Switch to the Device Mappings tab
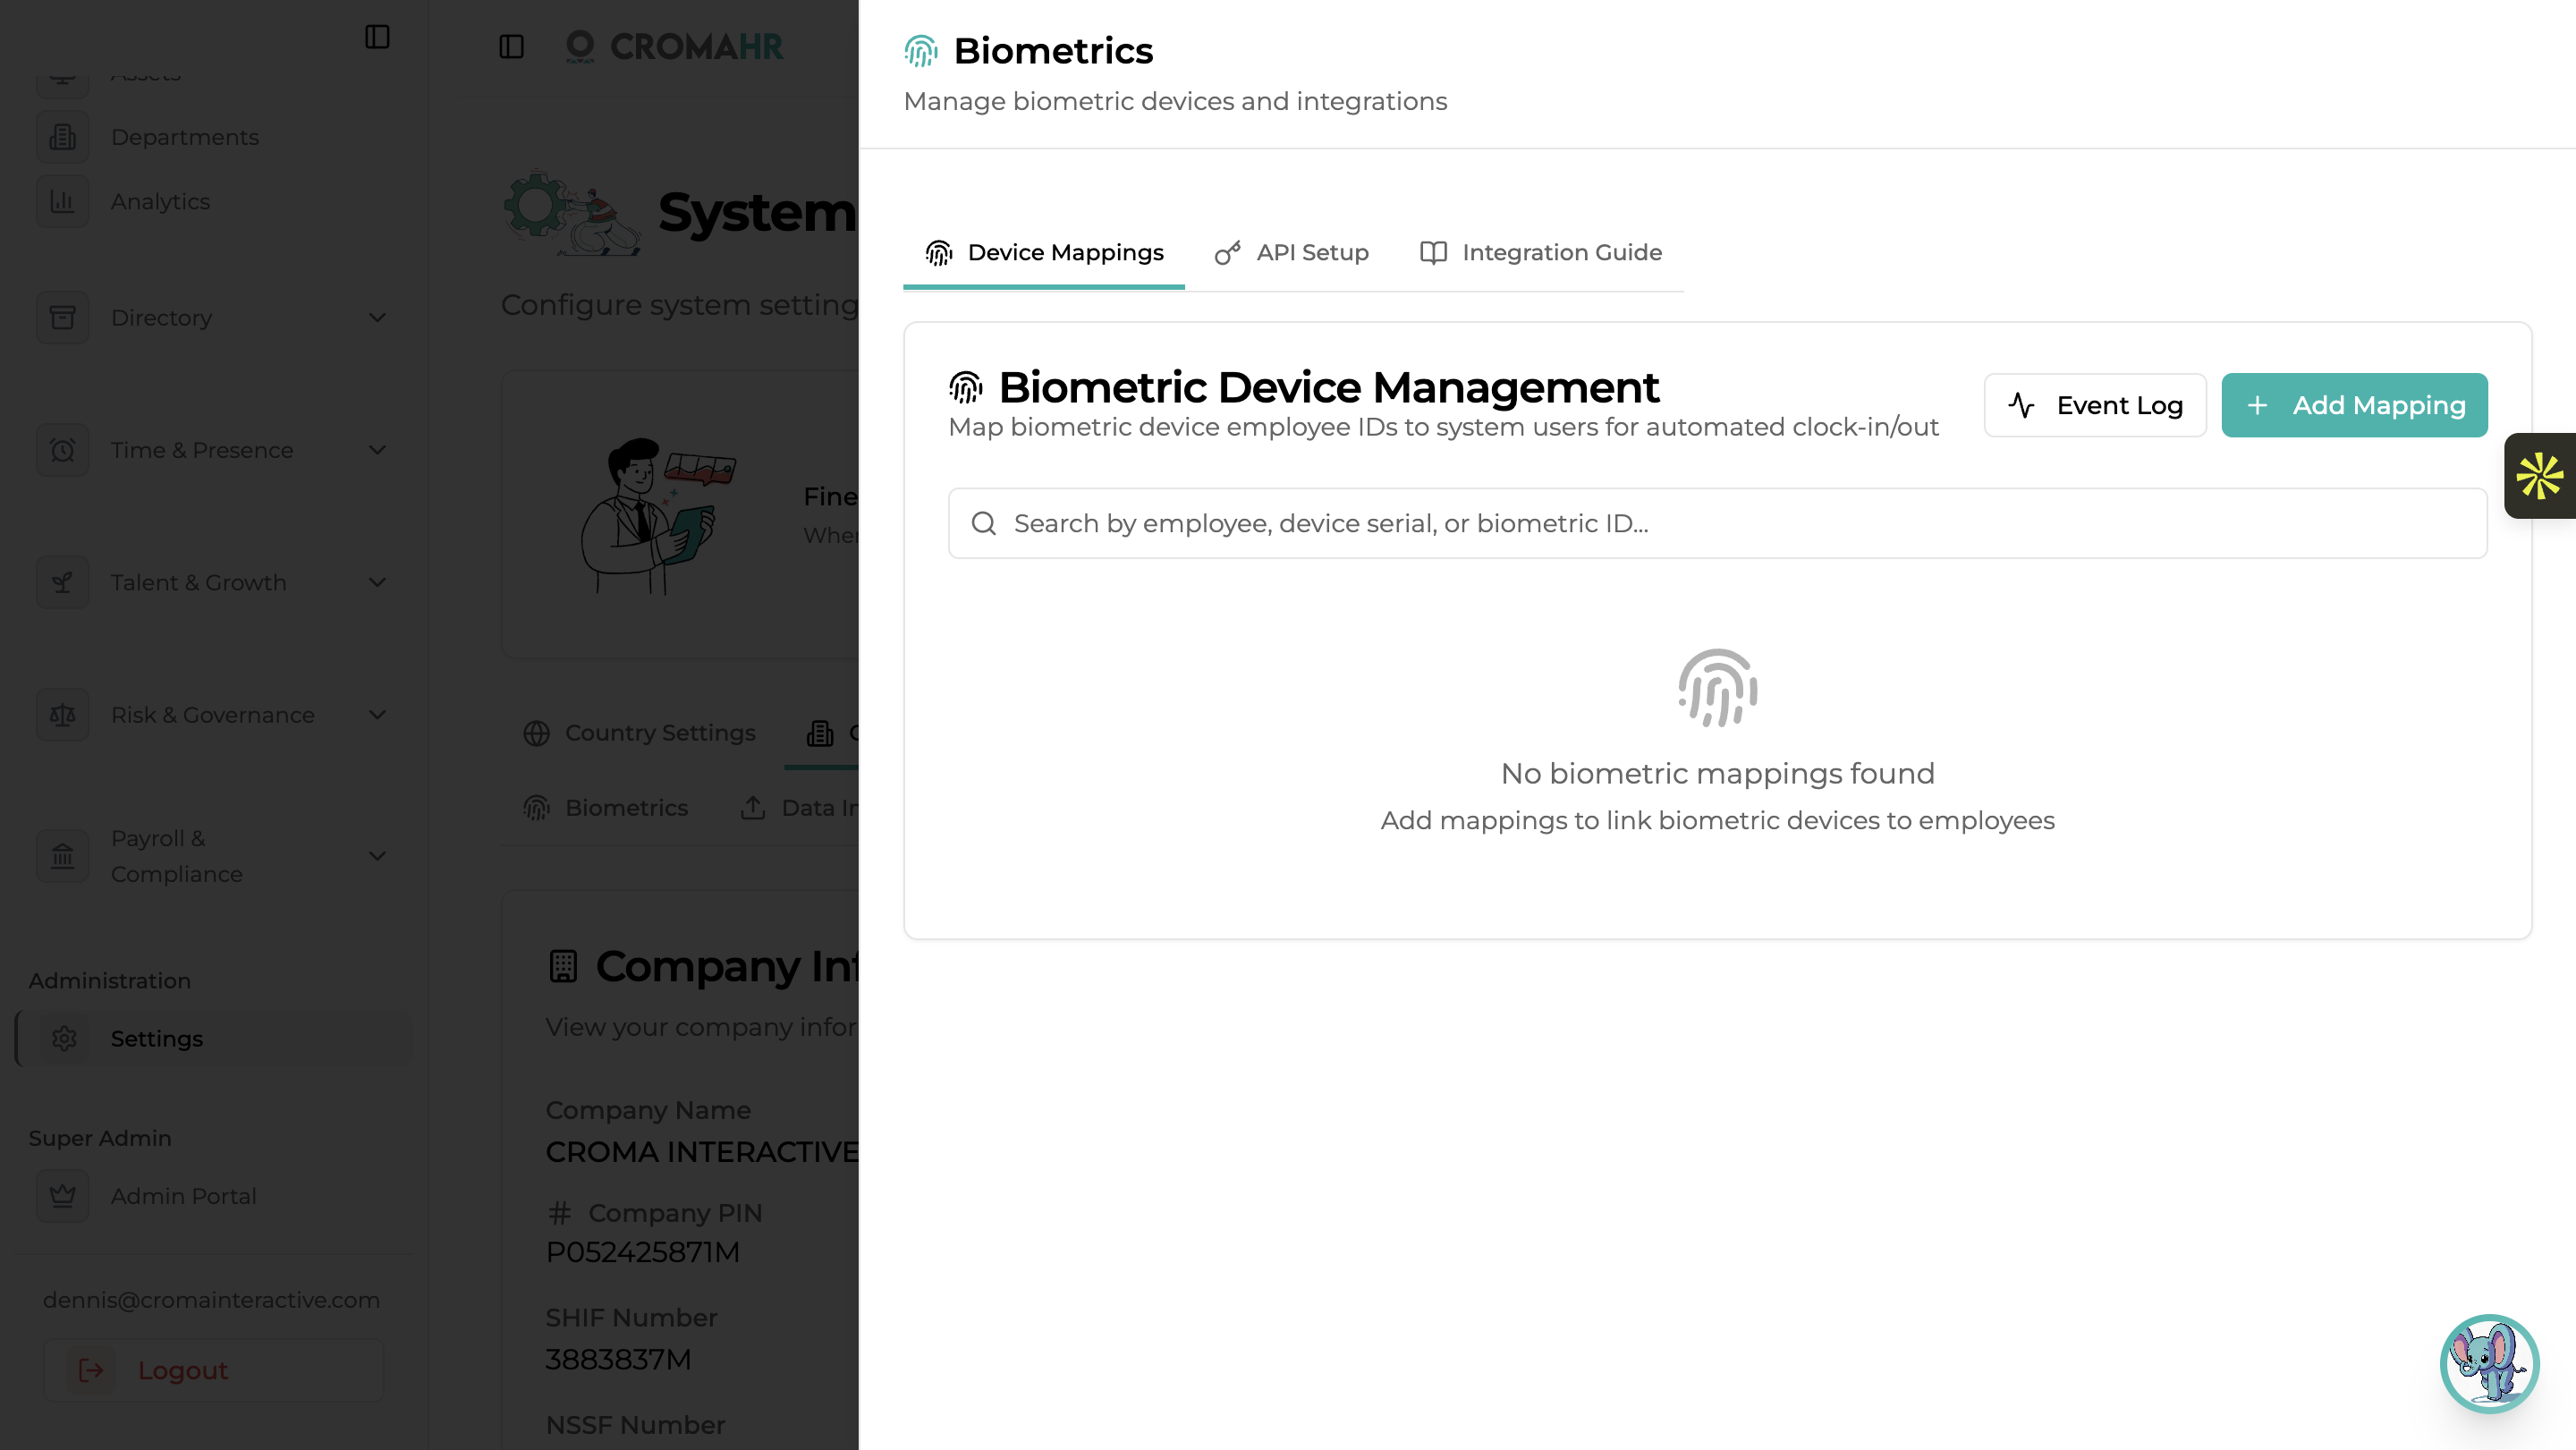This screenshot has width=2576, height=1450. click(1044, 253)
